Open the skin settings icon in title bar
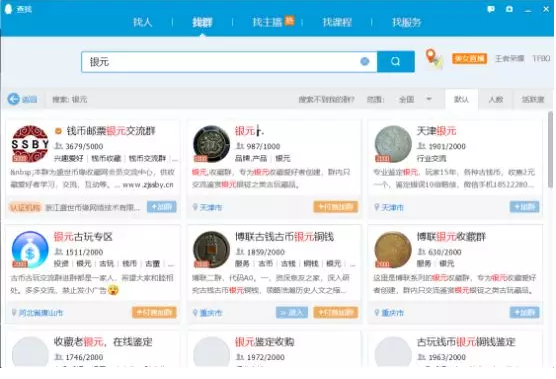Viewport: 556px width, 379px height. pyautogui.click(x=510, y=9)
